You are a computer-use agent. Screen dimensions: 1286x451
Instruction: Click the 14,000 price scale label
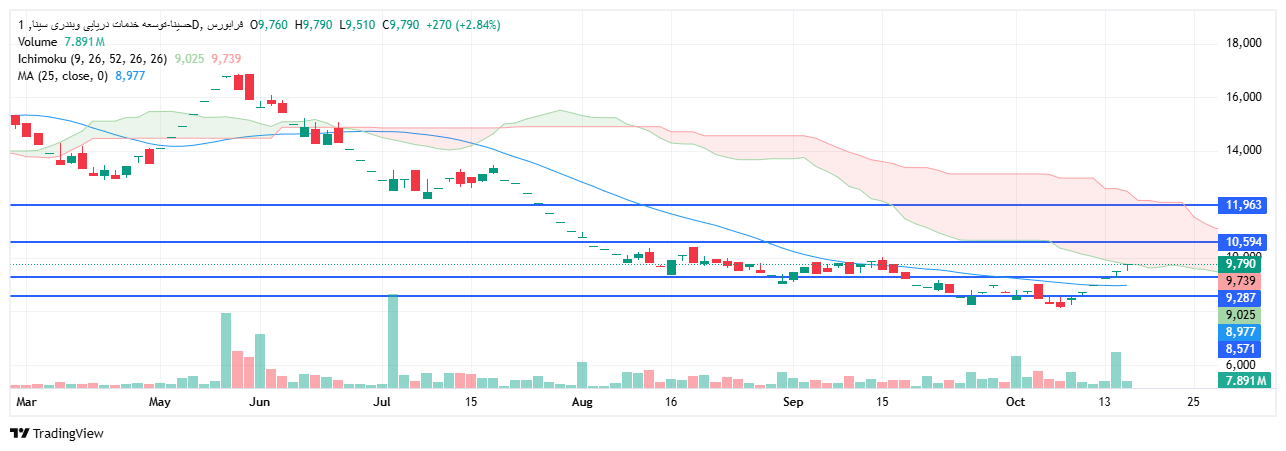(x=1246, y=150)
